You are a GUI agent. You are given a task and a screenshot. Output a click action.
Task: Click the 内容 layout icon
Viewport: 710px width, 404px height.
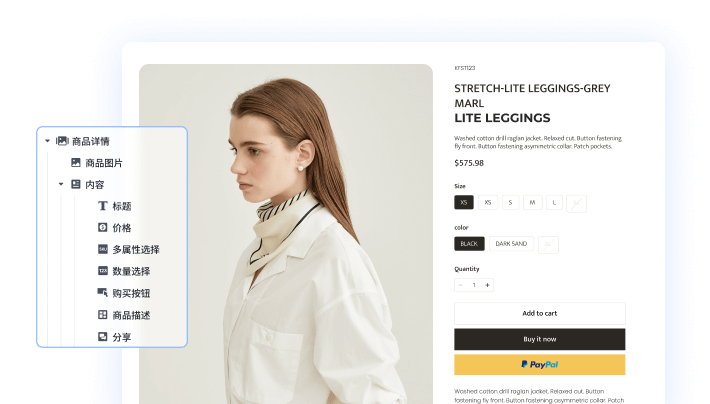(76, 184)
